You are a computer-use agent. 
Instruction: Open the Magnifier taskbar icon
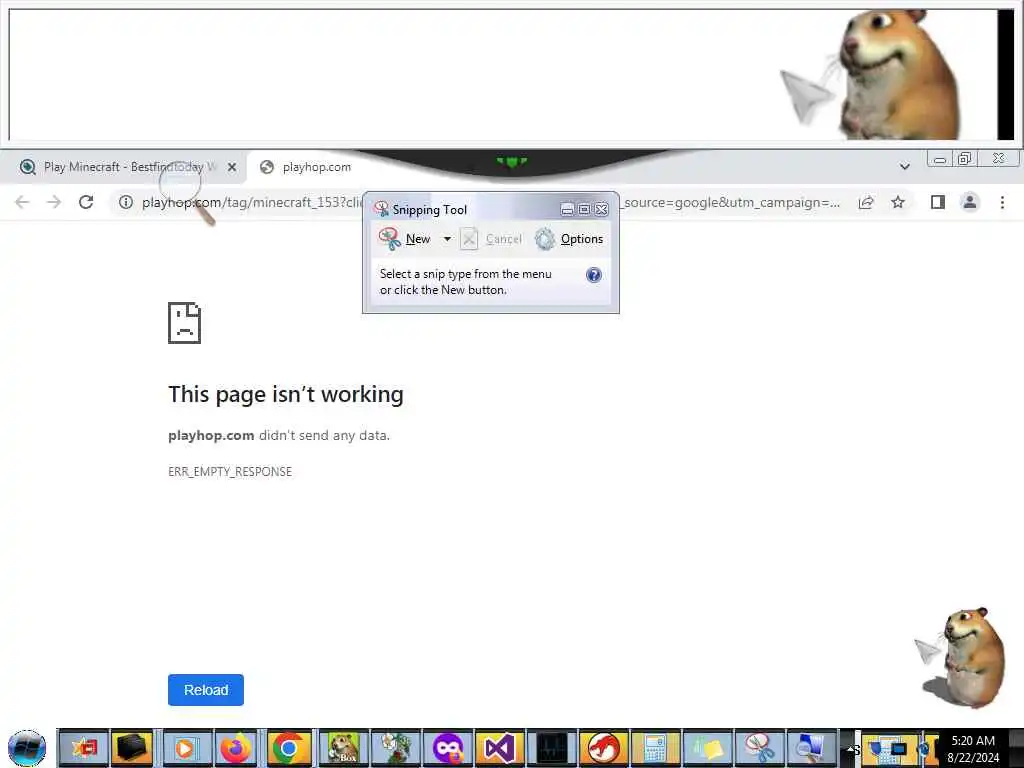coord(811,748)
